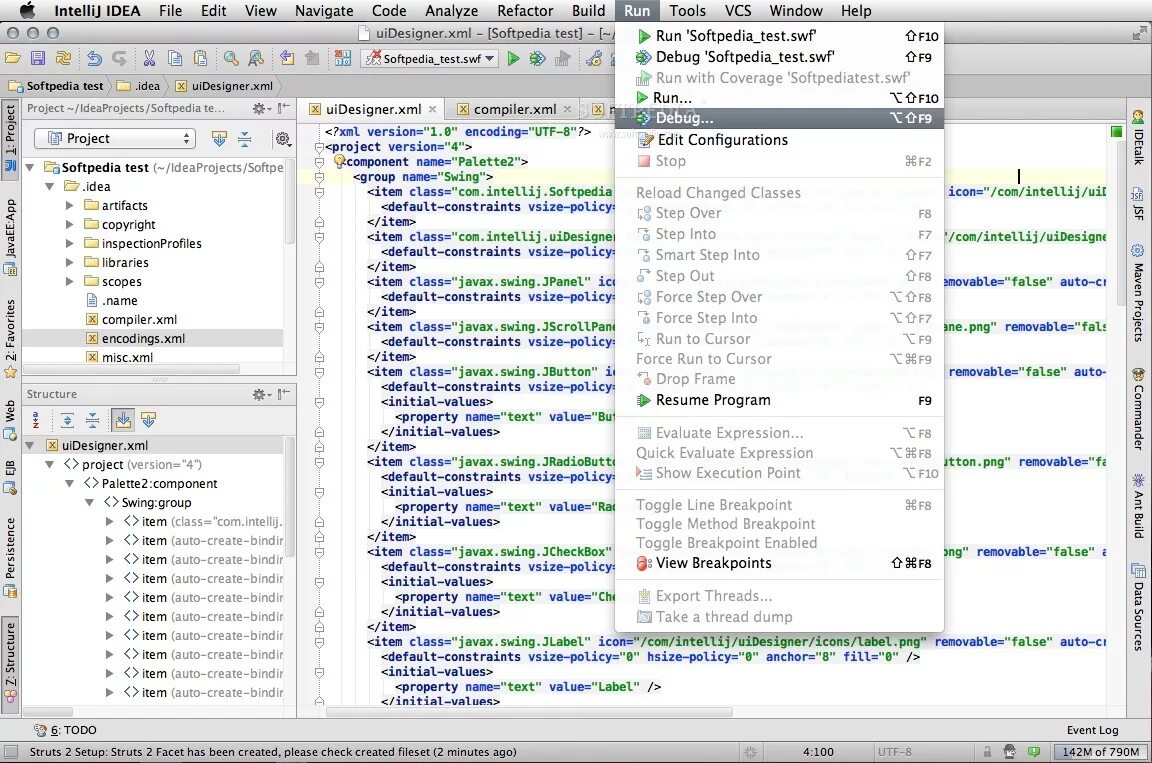Click the green Run toolbar icon
Viewport: 1152px width, 763px height.
[514, 58]
